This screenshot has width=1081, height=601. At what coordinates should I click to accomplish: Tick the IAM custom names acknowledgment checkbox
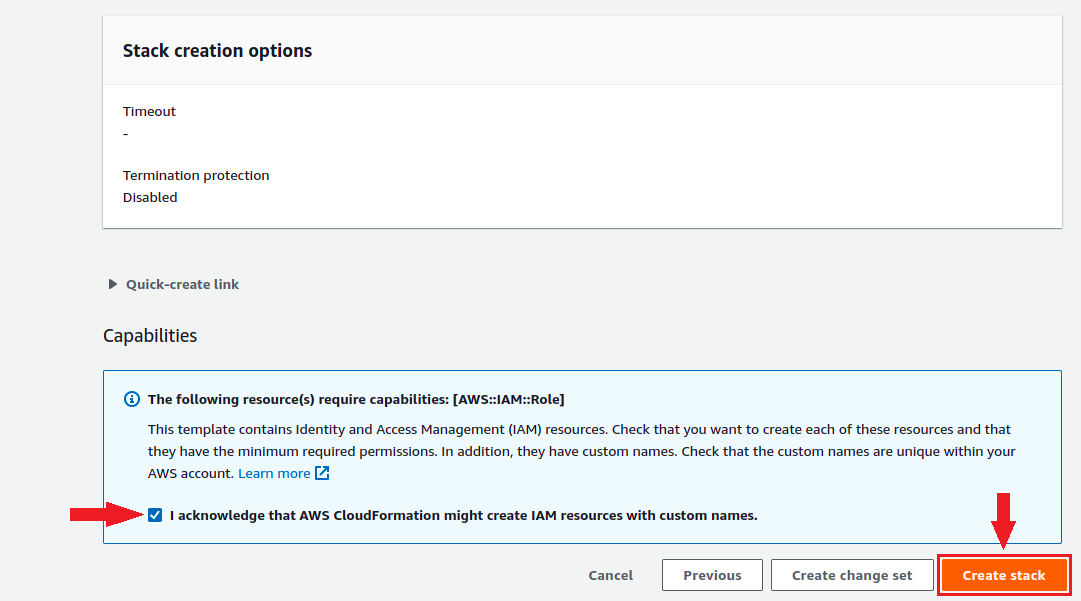pyautogui.click(x=154, y=515)
